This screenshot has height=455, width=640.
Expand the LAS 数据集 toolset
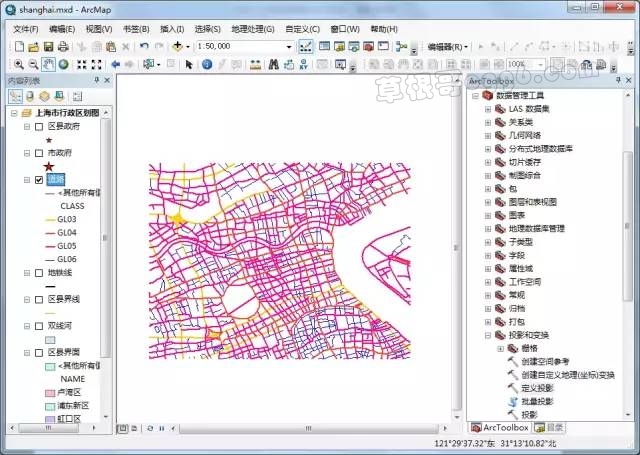pos(488,109)
